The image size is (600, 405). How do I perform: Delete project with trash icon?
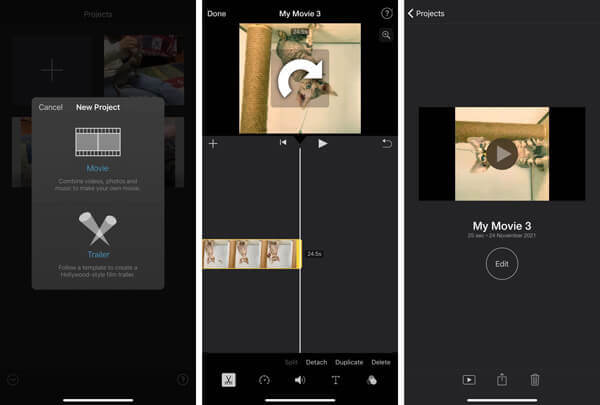click(x=535, y=379)
